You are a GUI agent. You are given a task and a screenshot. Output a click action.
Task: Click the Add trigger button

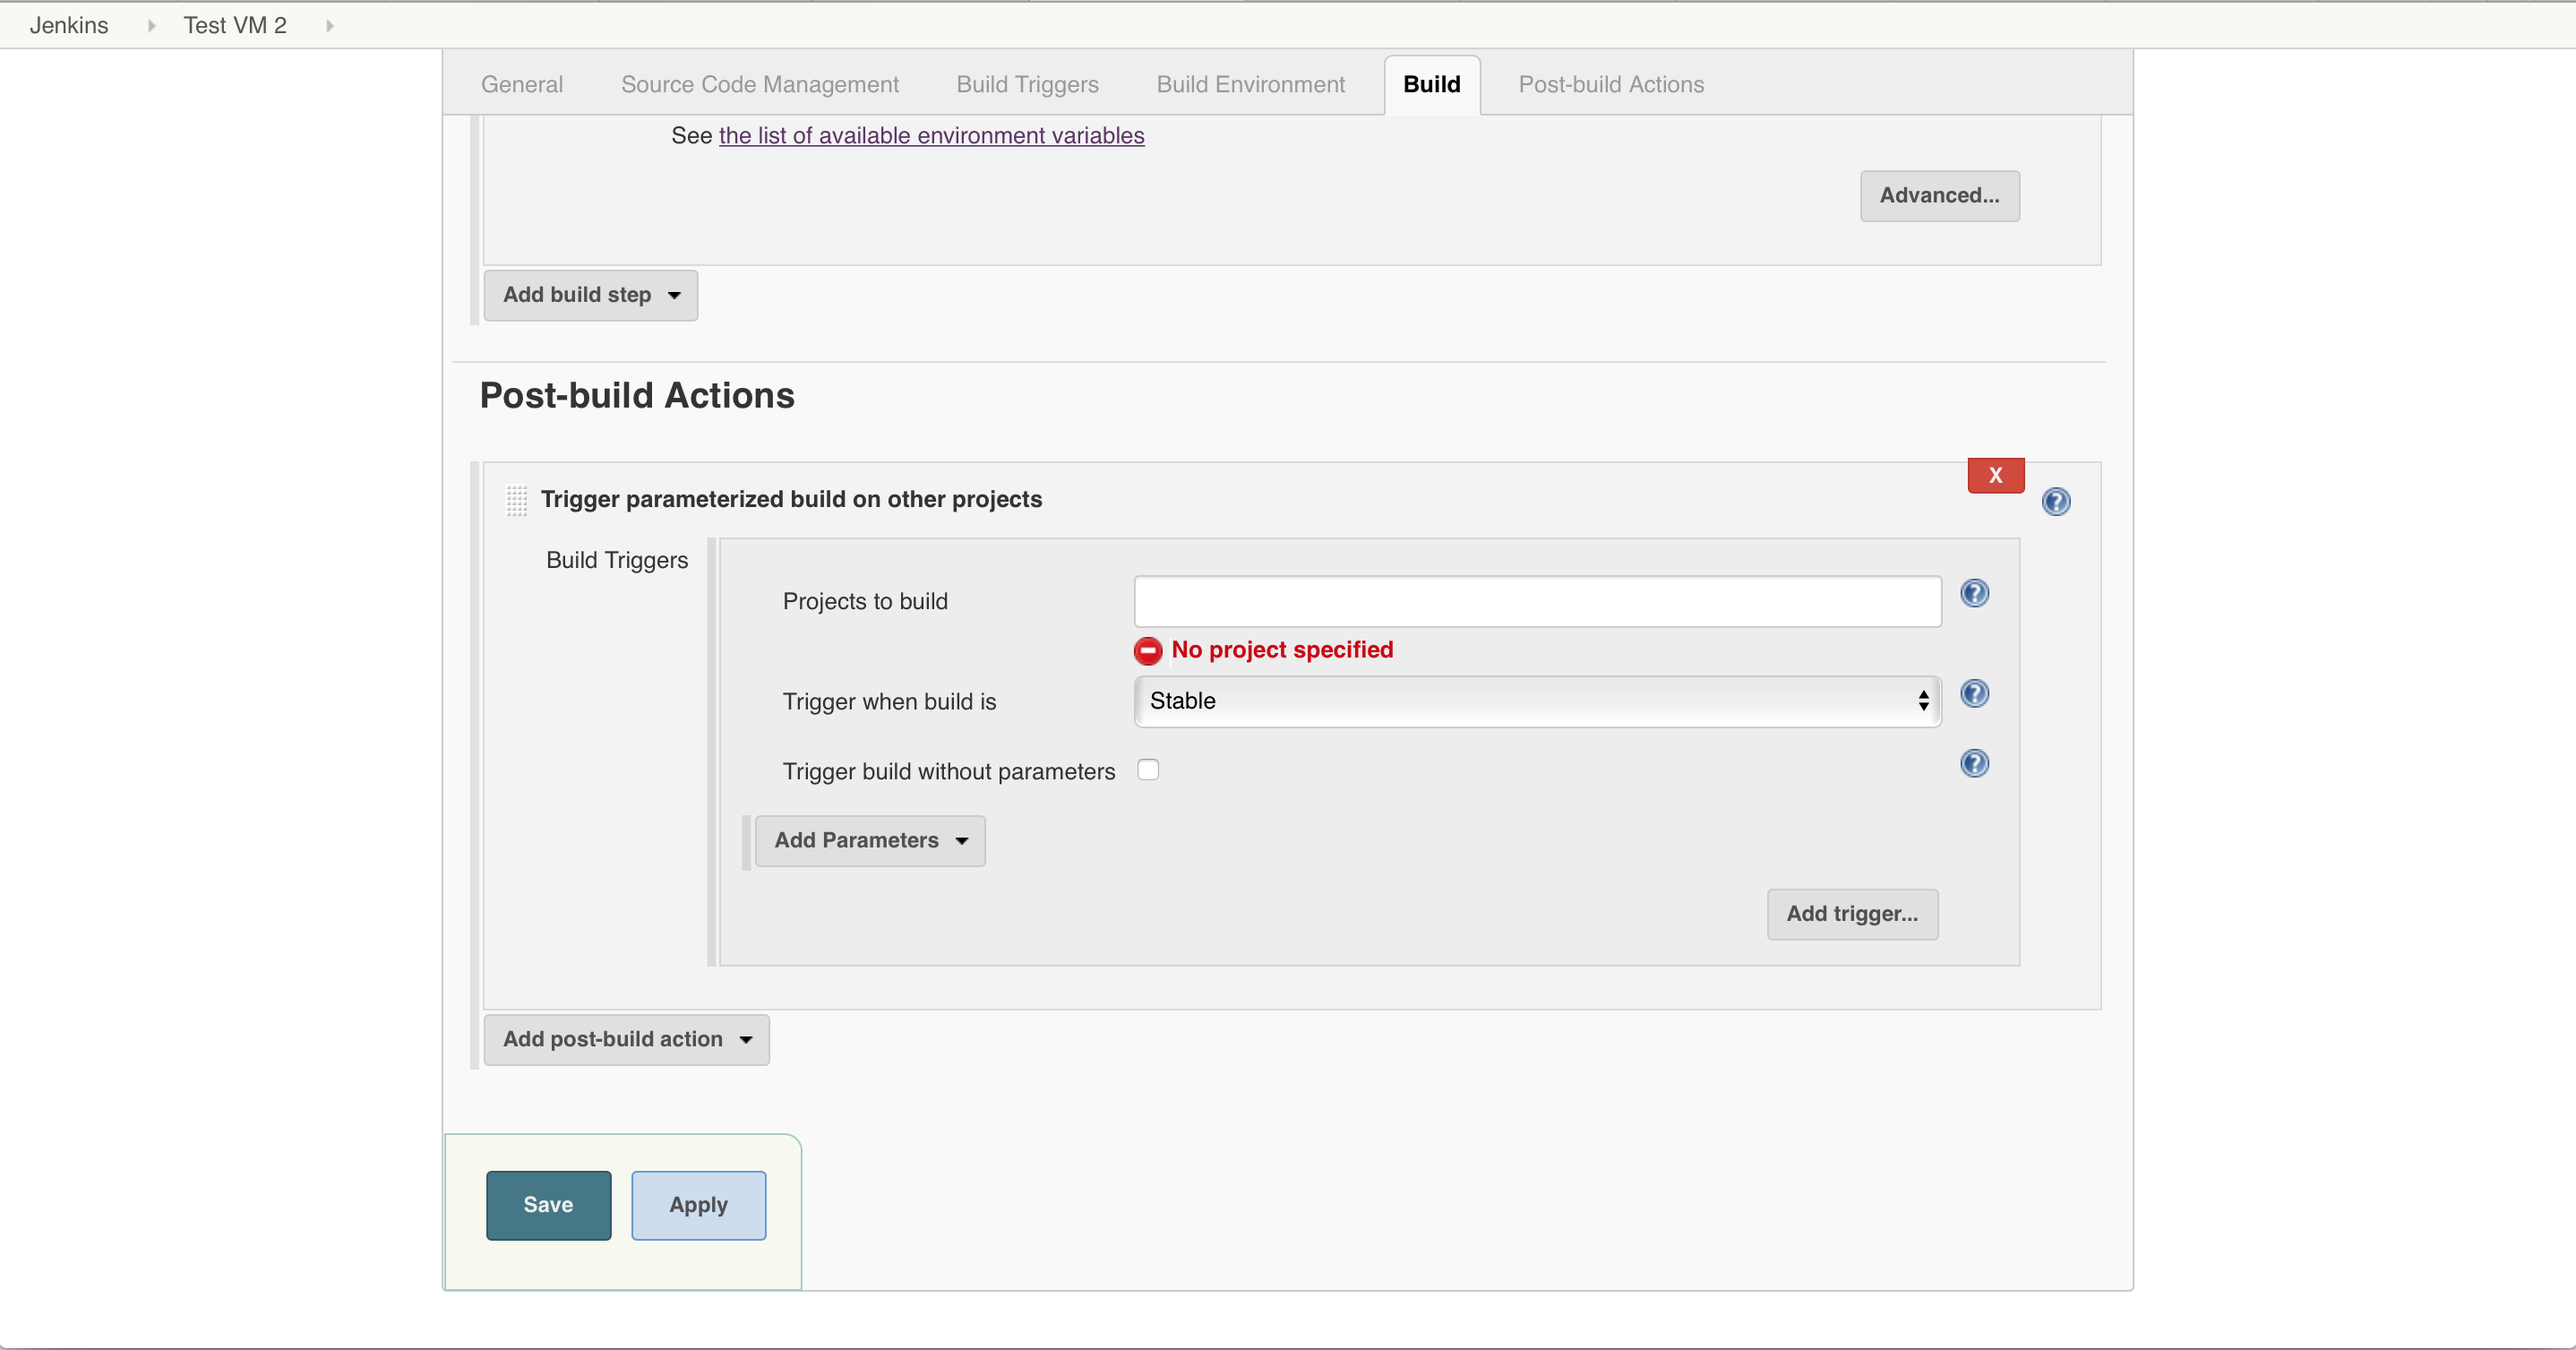(x=1852, y=912)
